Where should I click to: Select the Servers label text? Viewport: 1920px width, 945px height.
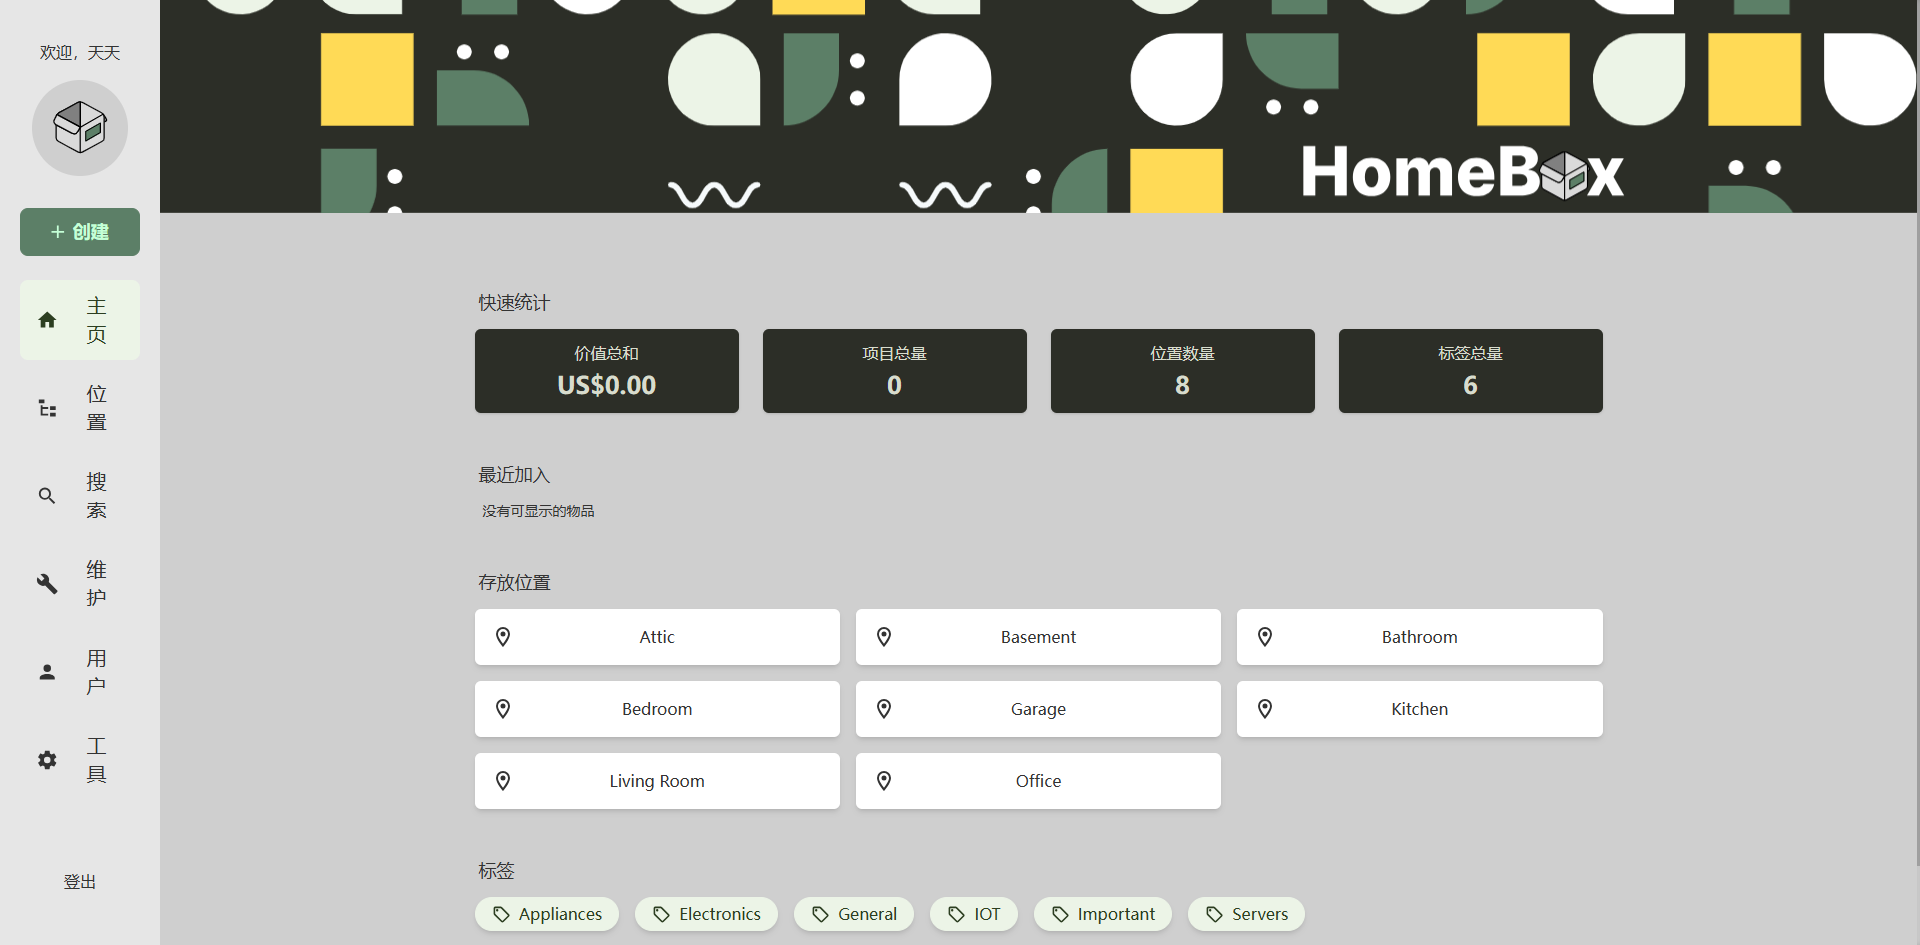pyautogui.click(x=1260, y=914)
